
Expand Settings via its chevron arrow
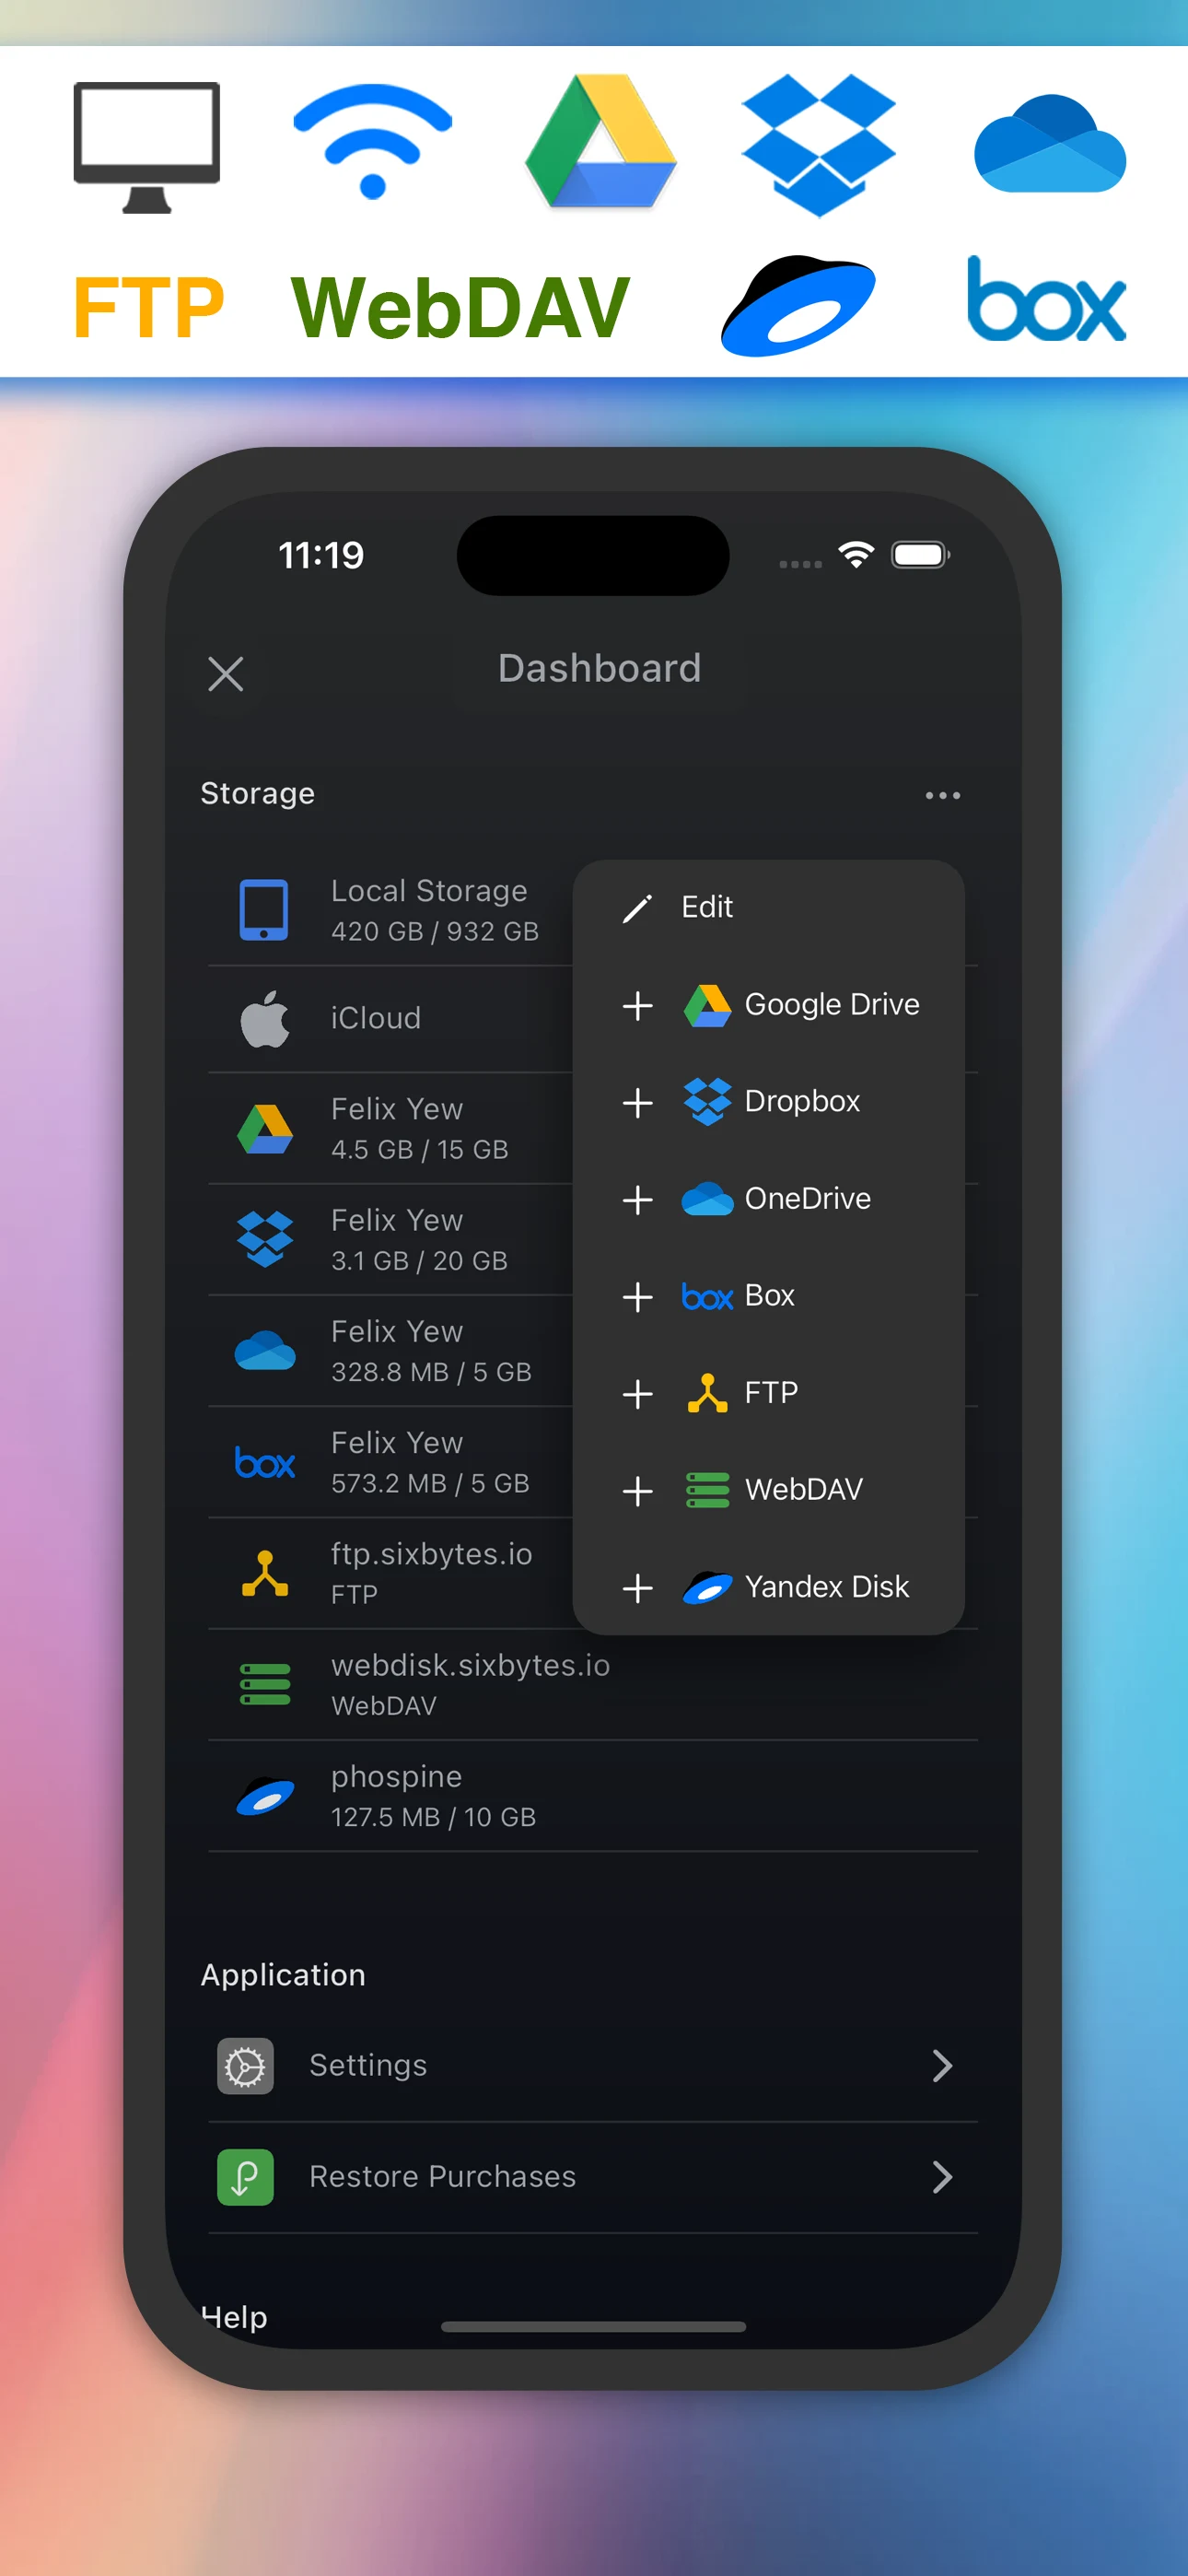click(x=942, y=2066)
